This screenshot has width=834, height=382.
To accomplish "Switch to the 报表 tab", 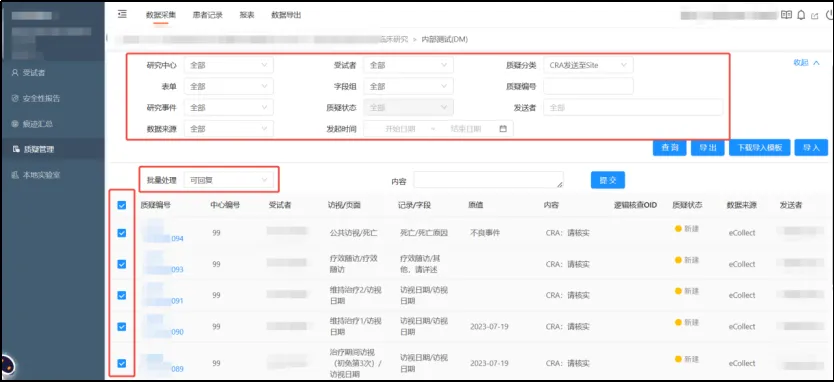I will click(247, 15).
